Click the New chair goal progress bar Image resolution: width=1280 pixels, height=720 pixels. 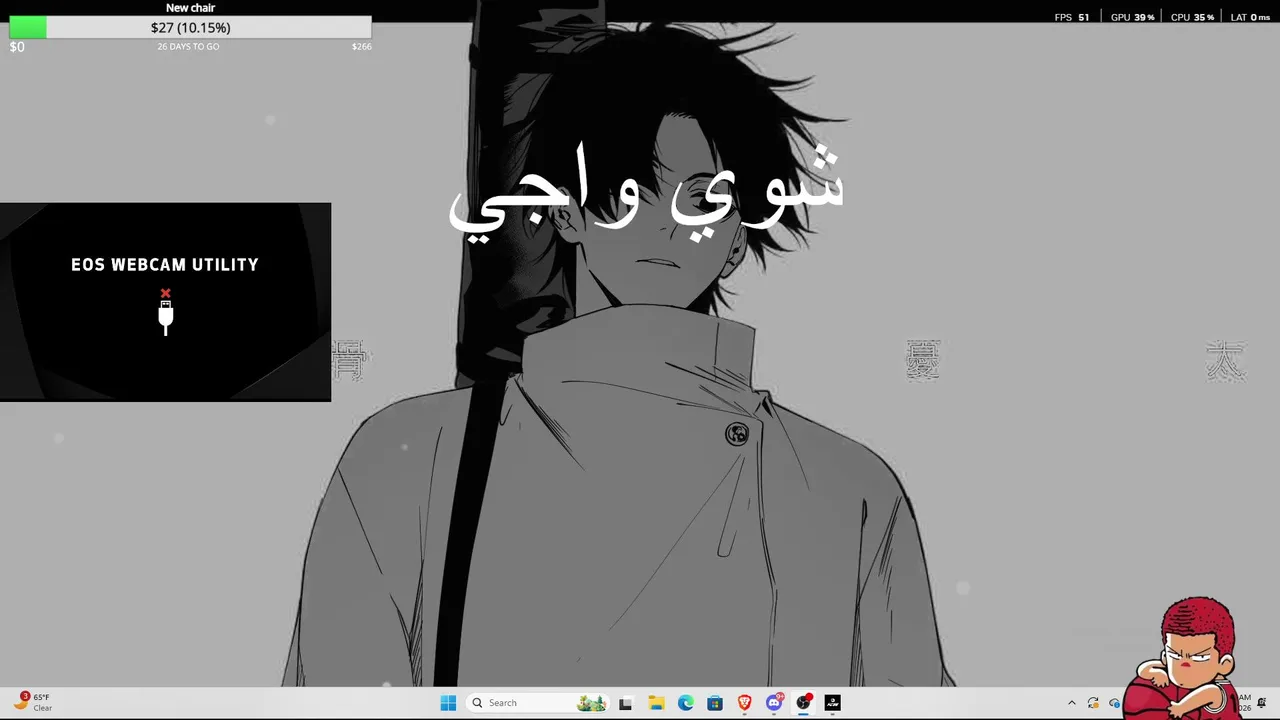tap(190, 28)
